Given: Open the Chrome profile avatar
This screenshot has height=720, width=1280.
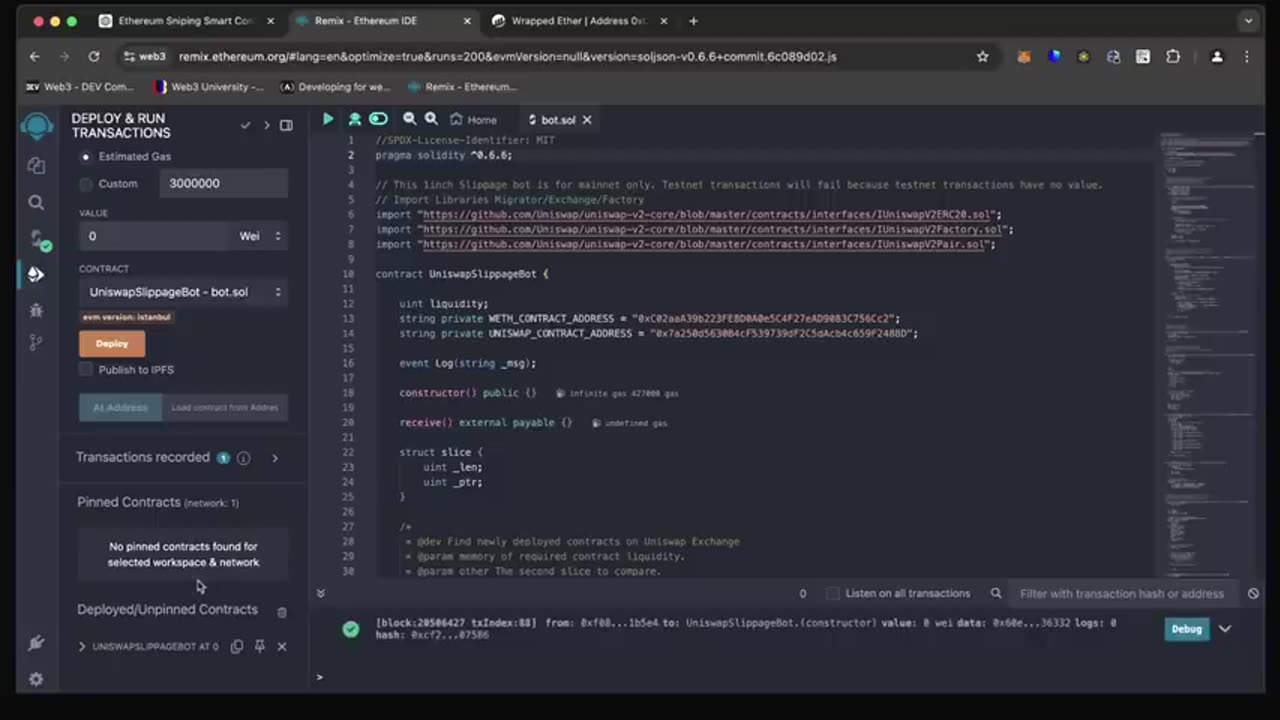Looking at the screenshot, I should (1217, 57).
